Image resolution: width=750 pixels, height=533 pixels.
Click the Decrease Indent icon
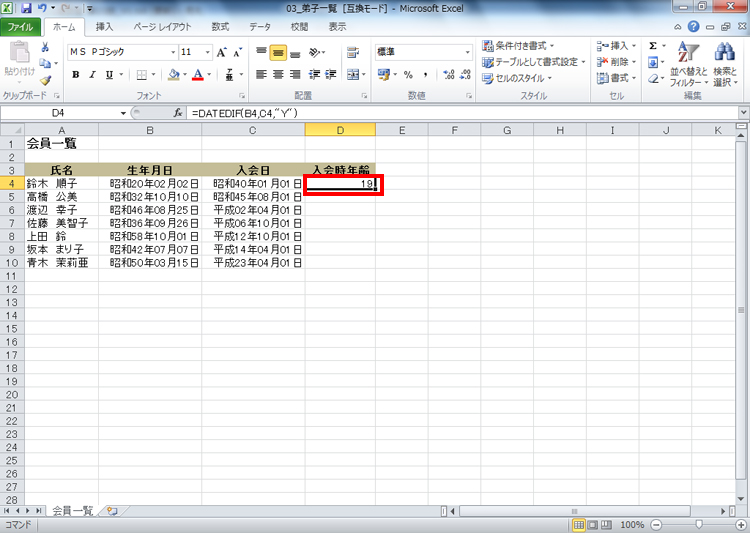tap(314, 75)
